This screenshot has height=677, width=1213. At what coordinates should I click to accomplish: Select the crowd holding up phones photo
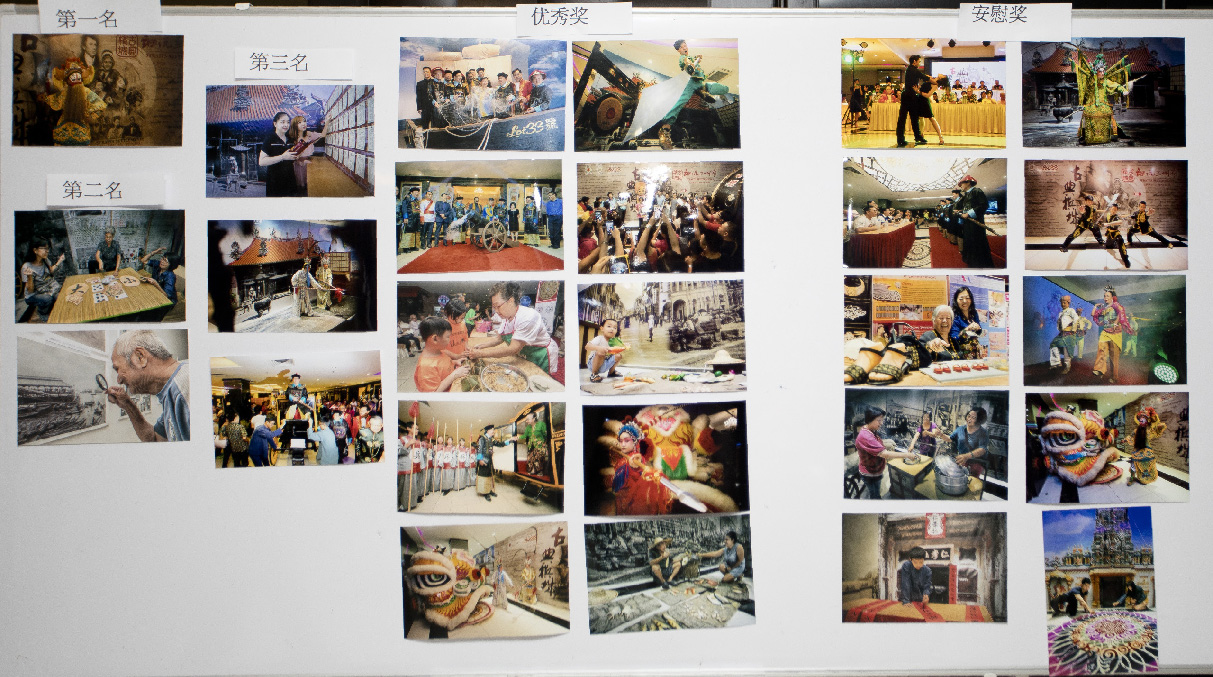click(x=660, y=217)
